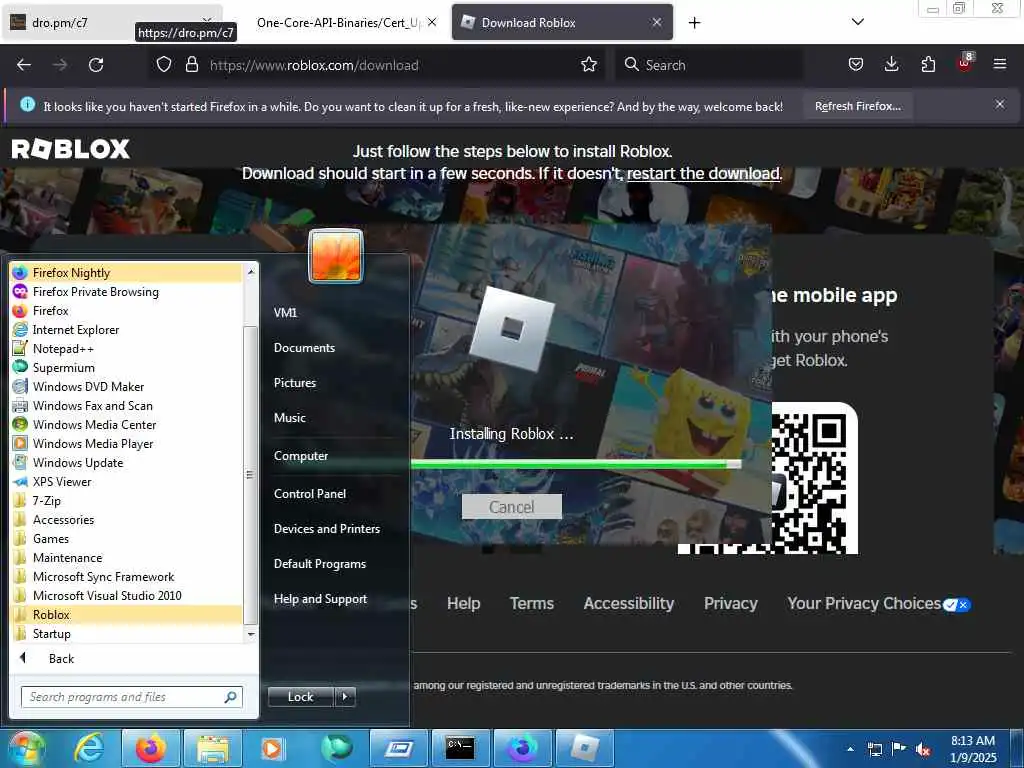Open the command prompt taskbar icon
The height and width of the screenshot is (768, 1024).
coord(460,748)
